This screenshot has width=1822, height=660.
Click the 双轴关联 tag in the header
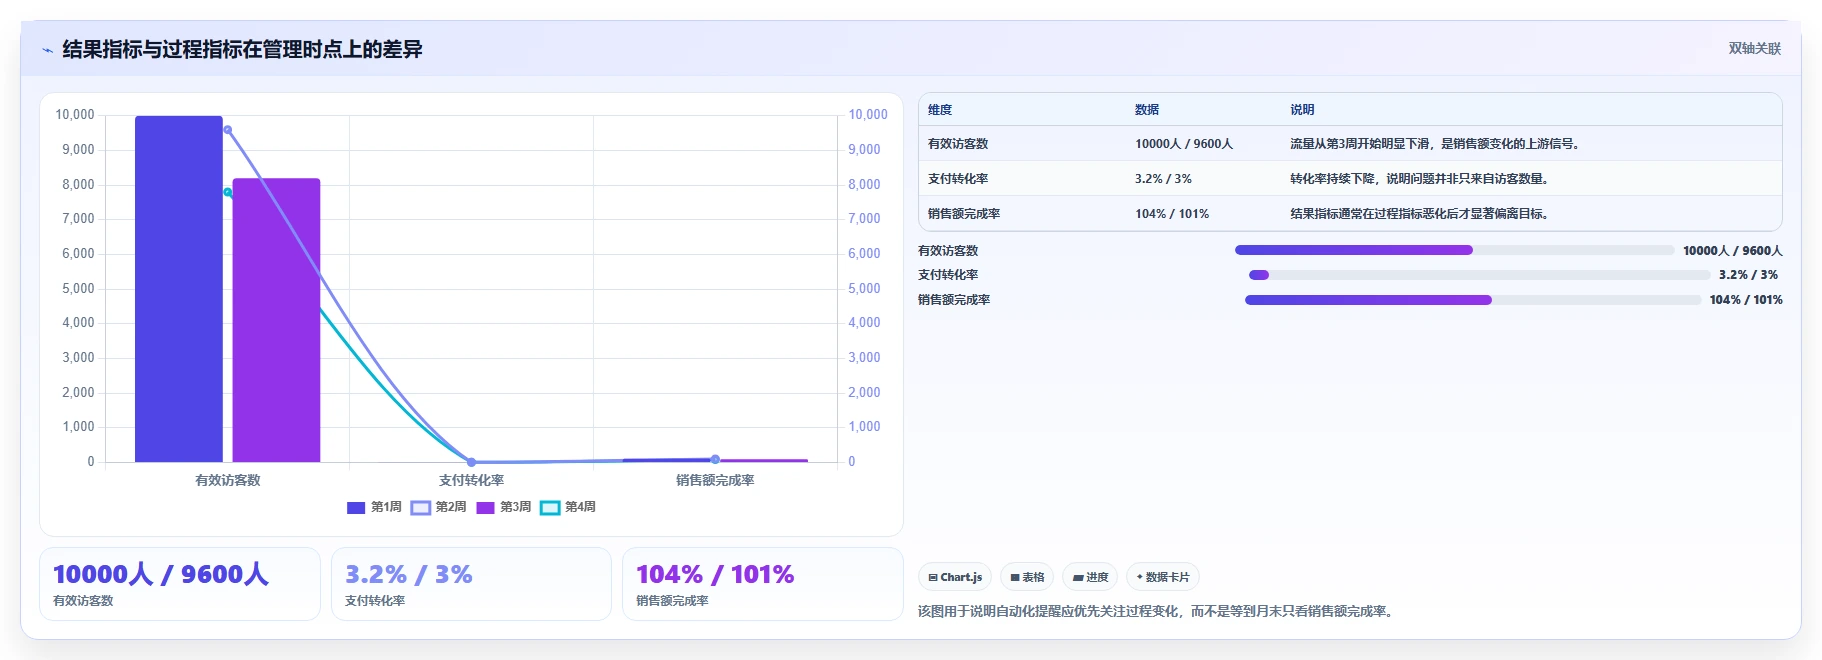1754,48
